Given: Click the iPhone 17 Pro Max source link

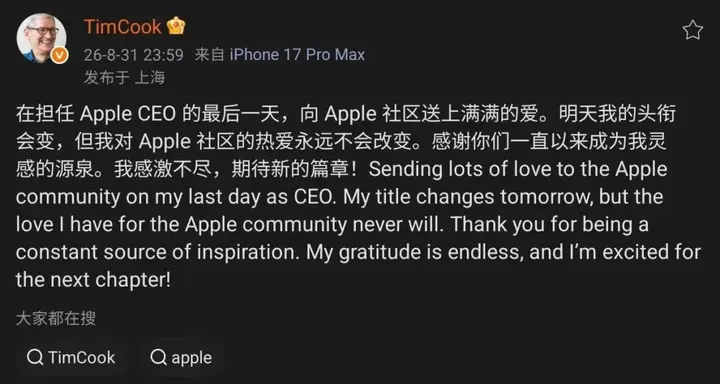Looking at the screenshot, I should pyautogui.click(x=297, y=55).
